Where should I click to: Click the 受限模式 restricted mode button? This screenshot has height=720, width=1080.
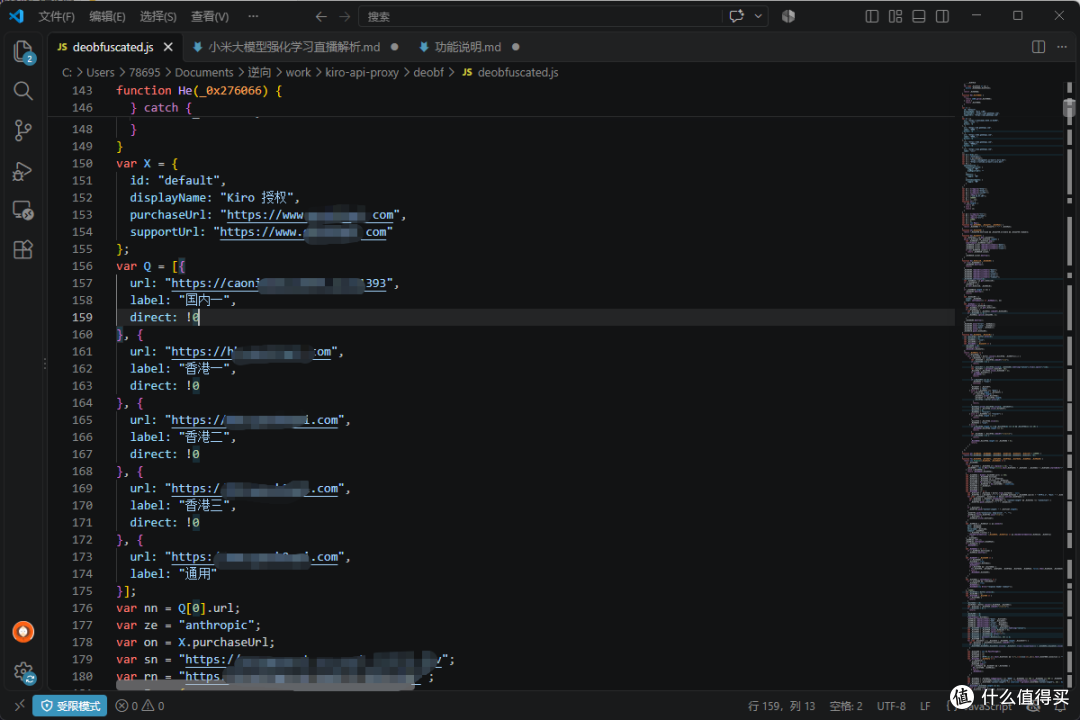pos(70,706)
